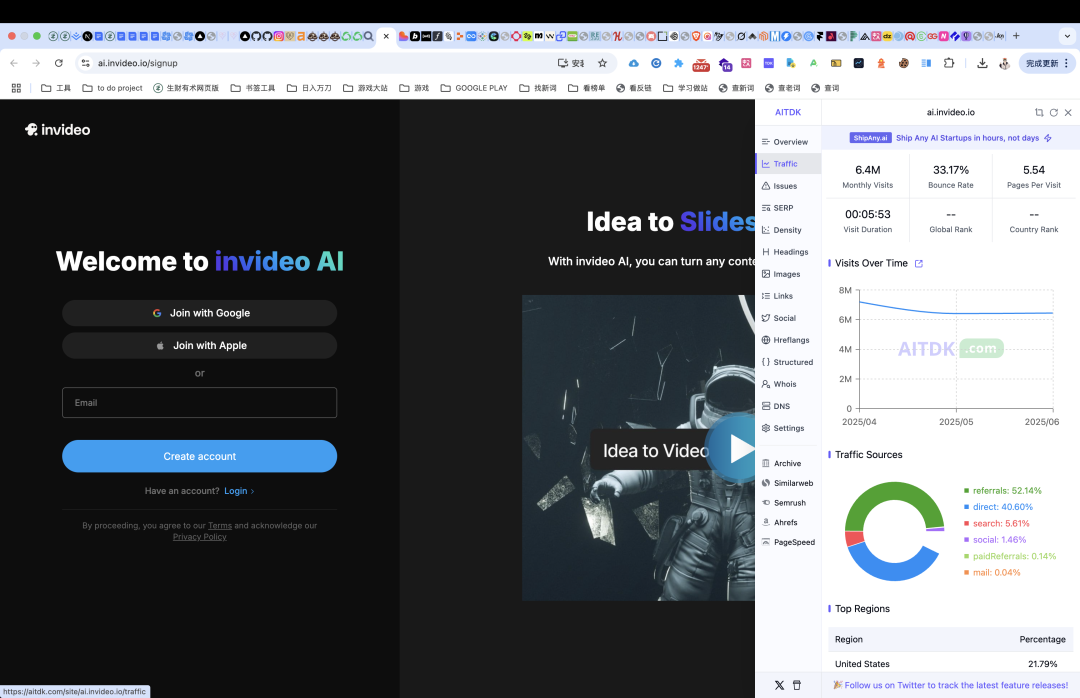The image size is (1080, 698).
Task: Click the X (Twitter) icon at panel bottom
Action: (779, 685)
